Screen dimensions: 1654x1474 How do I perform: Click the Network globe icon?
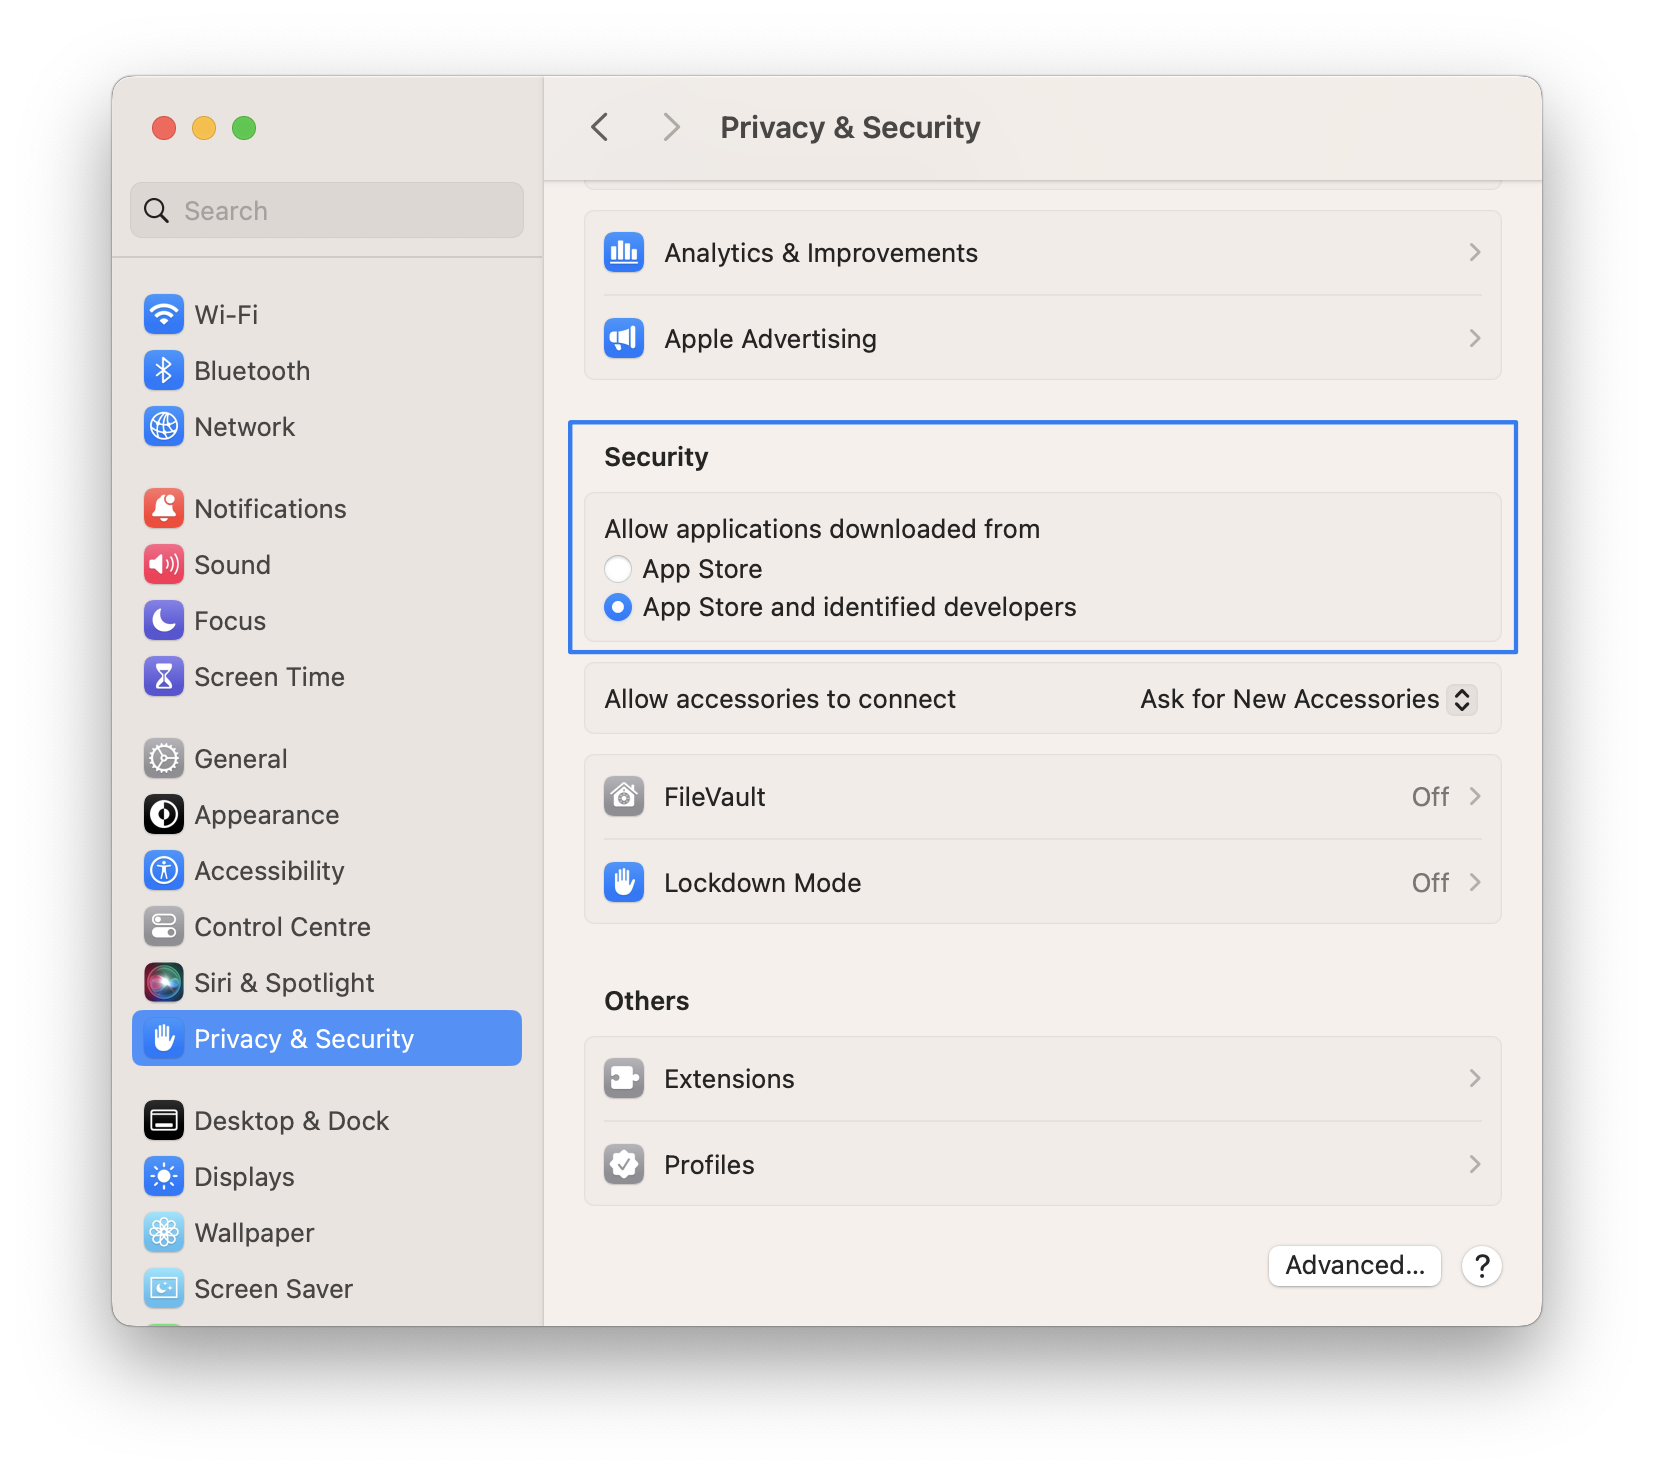pos(164,426)
